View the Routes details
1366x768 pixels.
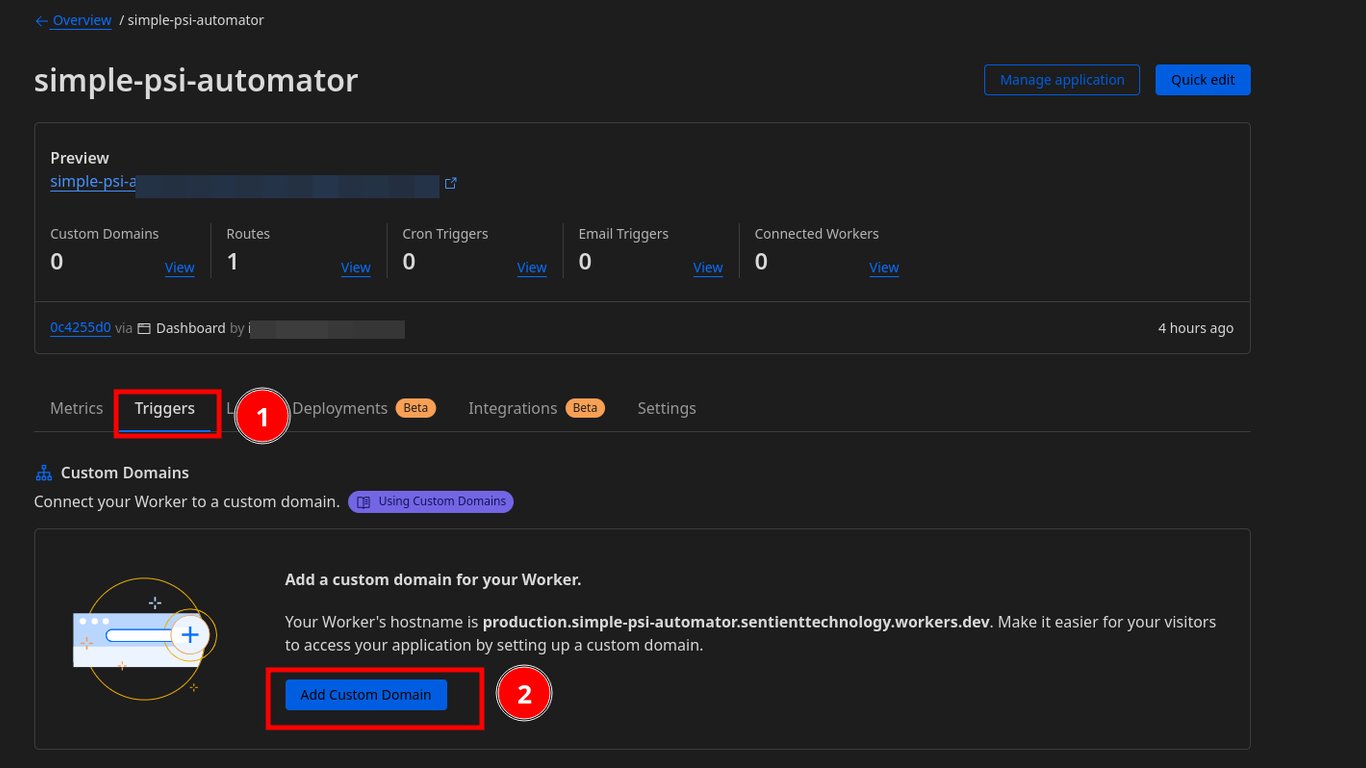pyautogui.click(x=356, y=267)
